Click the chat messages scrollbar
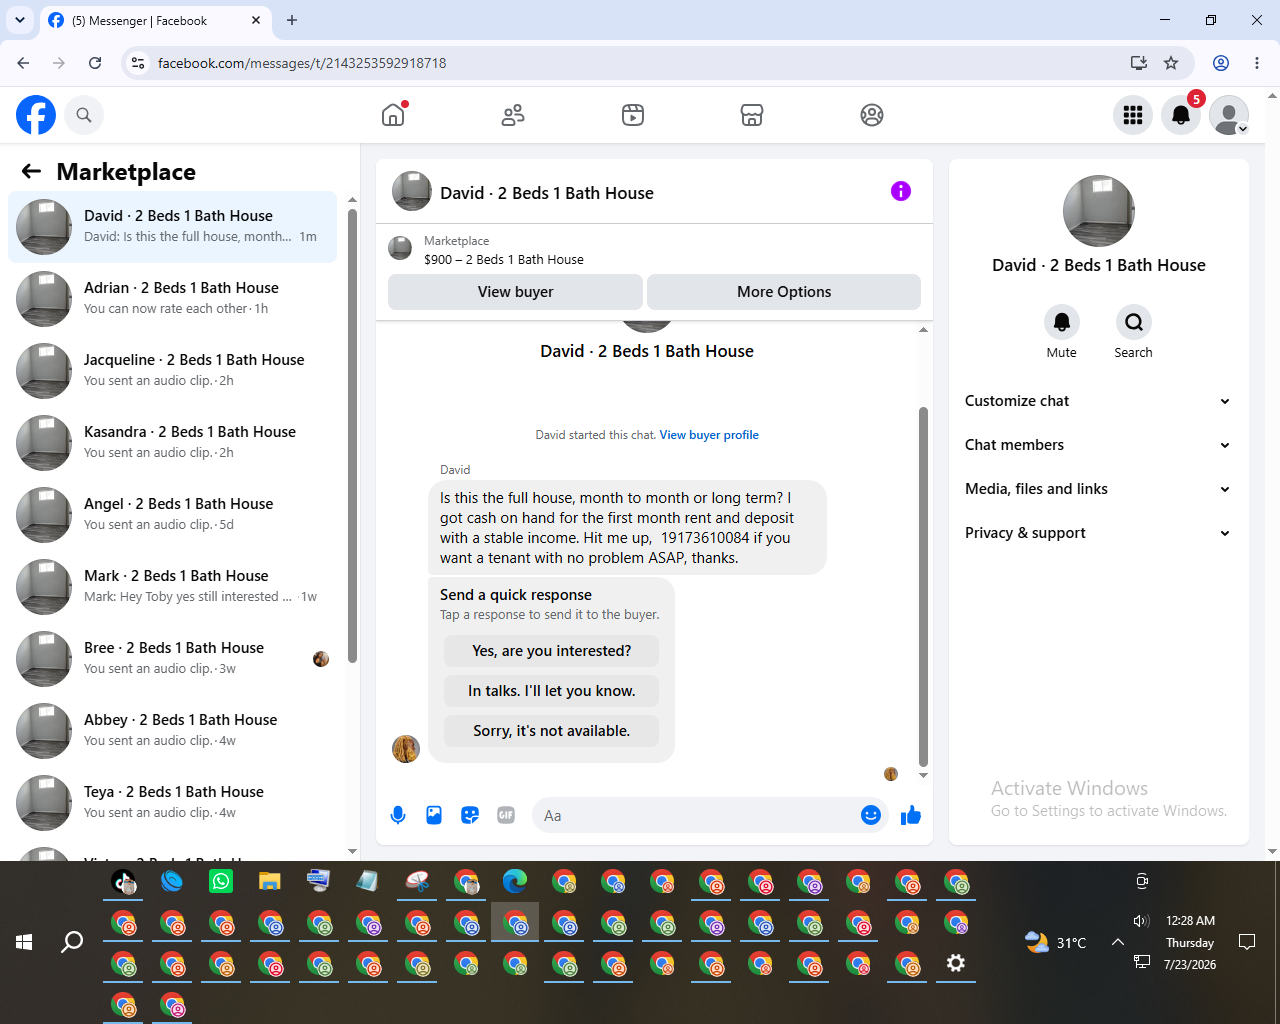Screen dimensions: 1280x1024 coord(923,586)
